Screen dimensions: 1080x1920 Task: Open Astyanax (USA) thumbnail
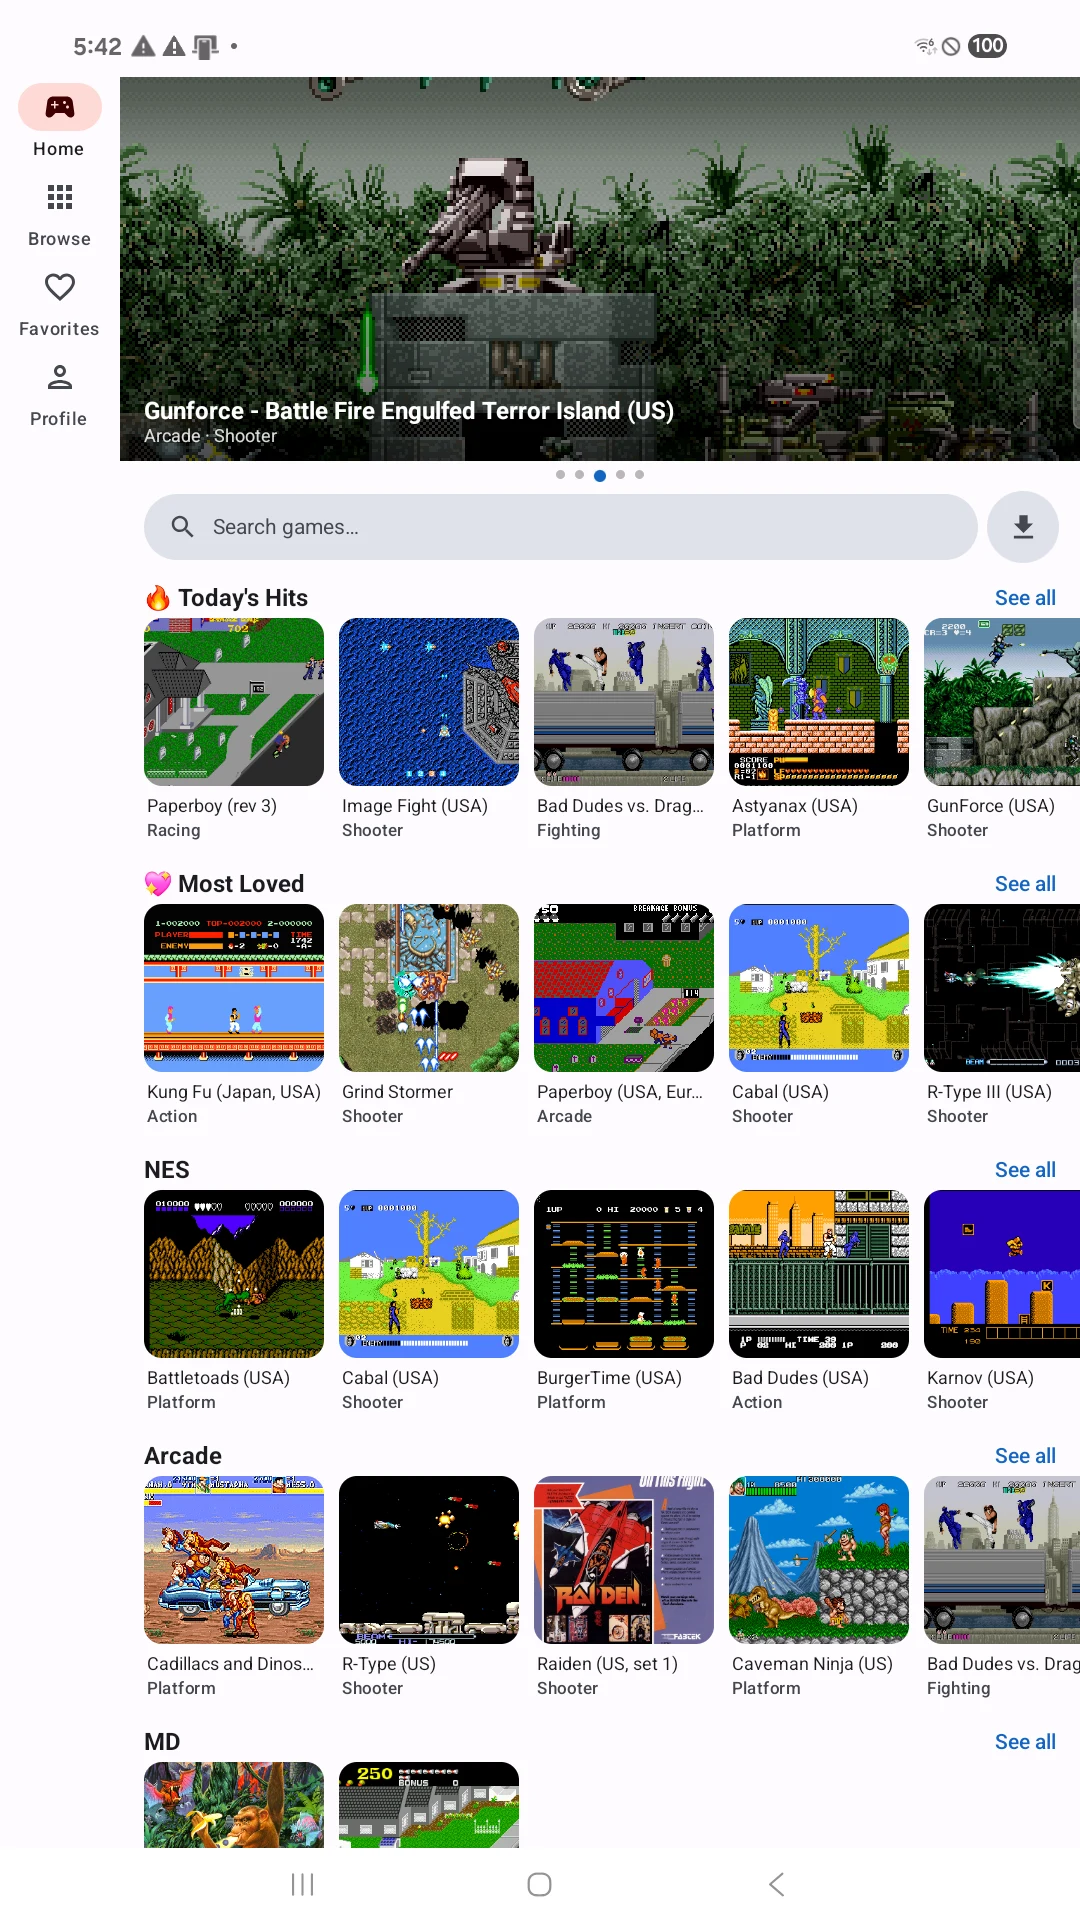pos(819,702)
